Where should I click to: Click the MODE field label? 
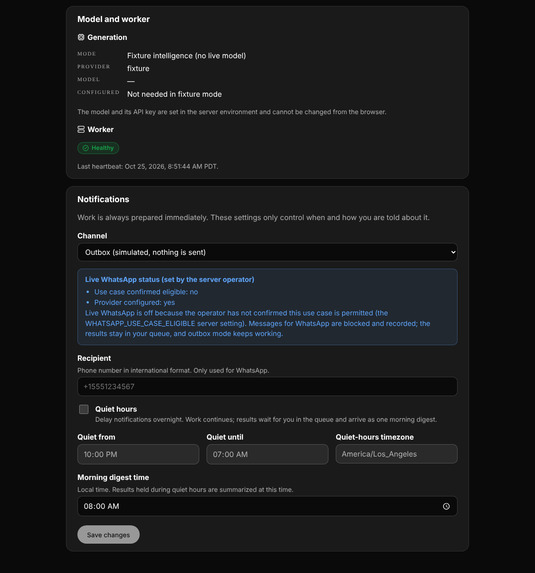click(x=87, y=54)
